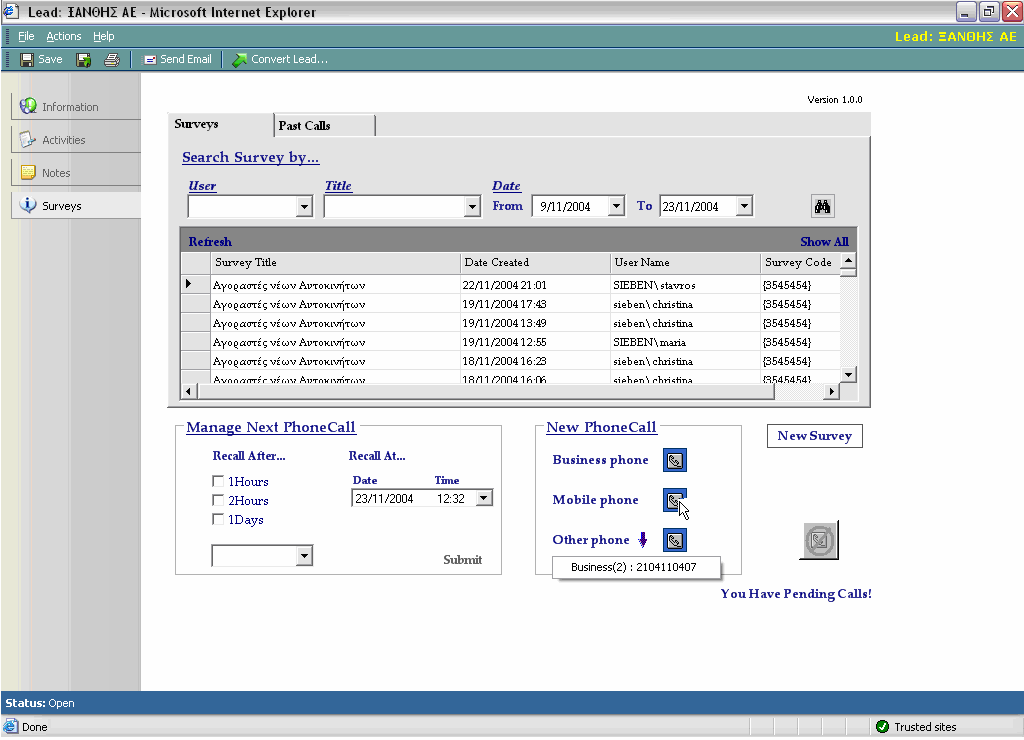The image size is (1024, 740).
Task: Click the Business(2) : 2104110407 tooltip
Action: pos(636,567)
